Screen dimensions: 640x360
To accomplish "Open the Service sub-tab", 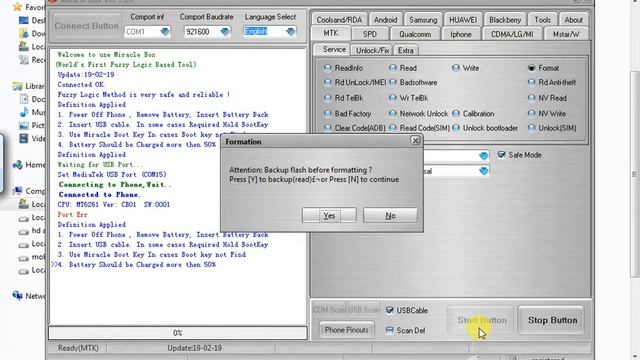I will pos(334,49).
